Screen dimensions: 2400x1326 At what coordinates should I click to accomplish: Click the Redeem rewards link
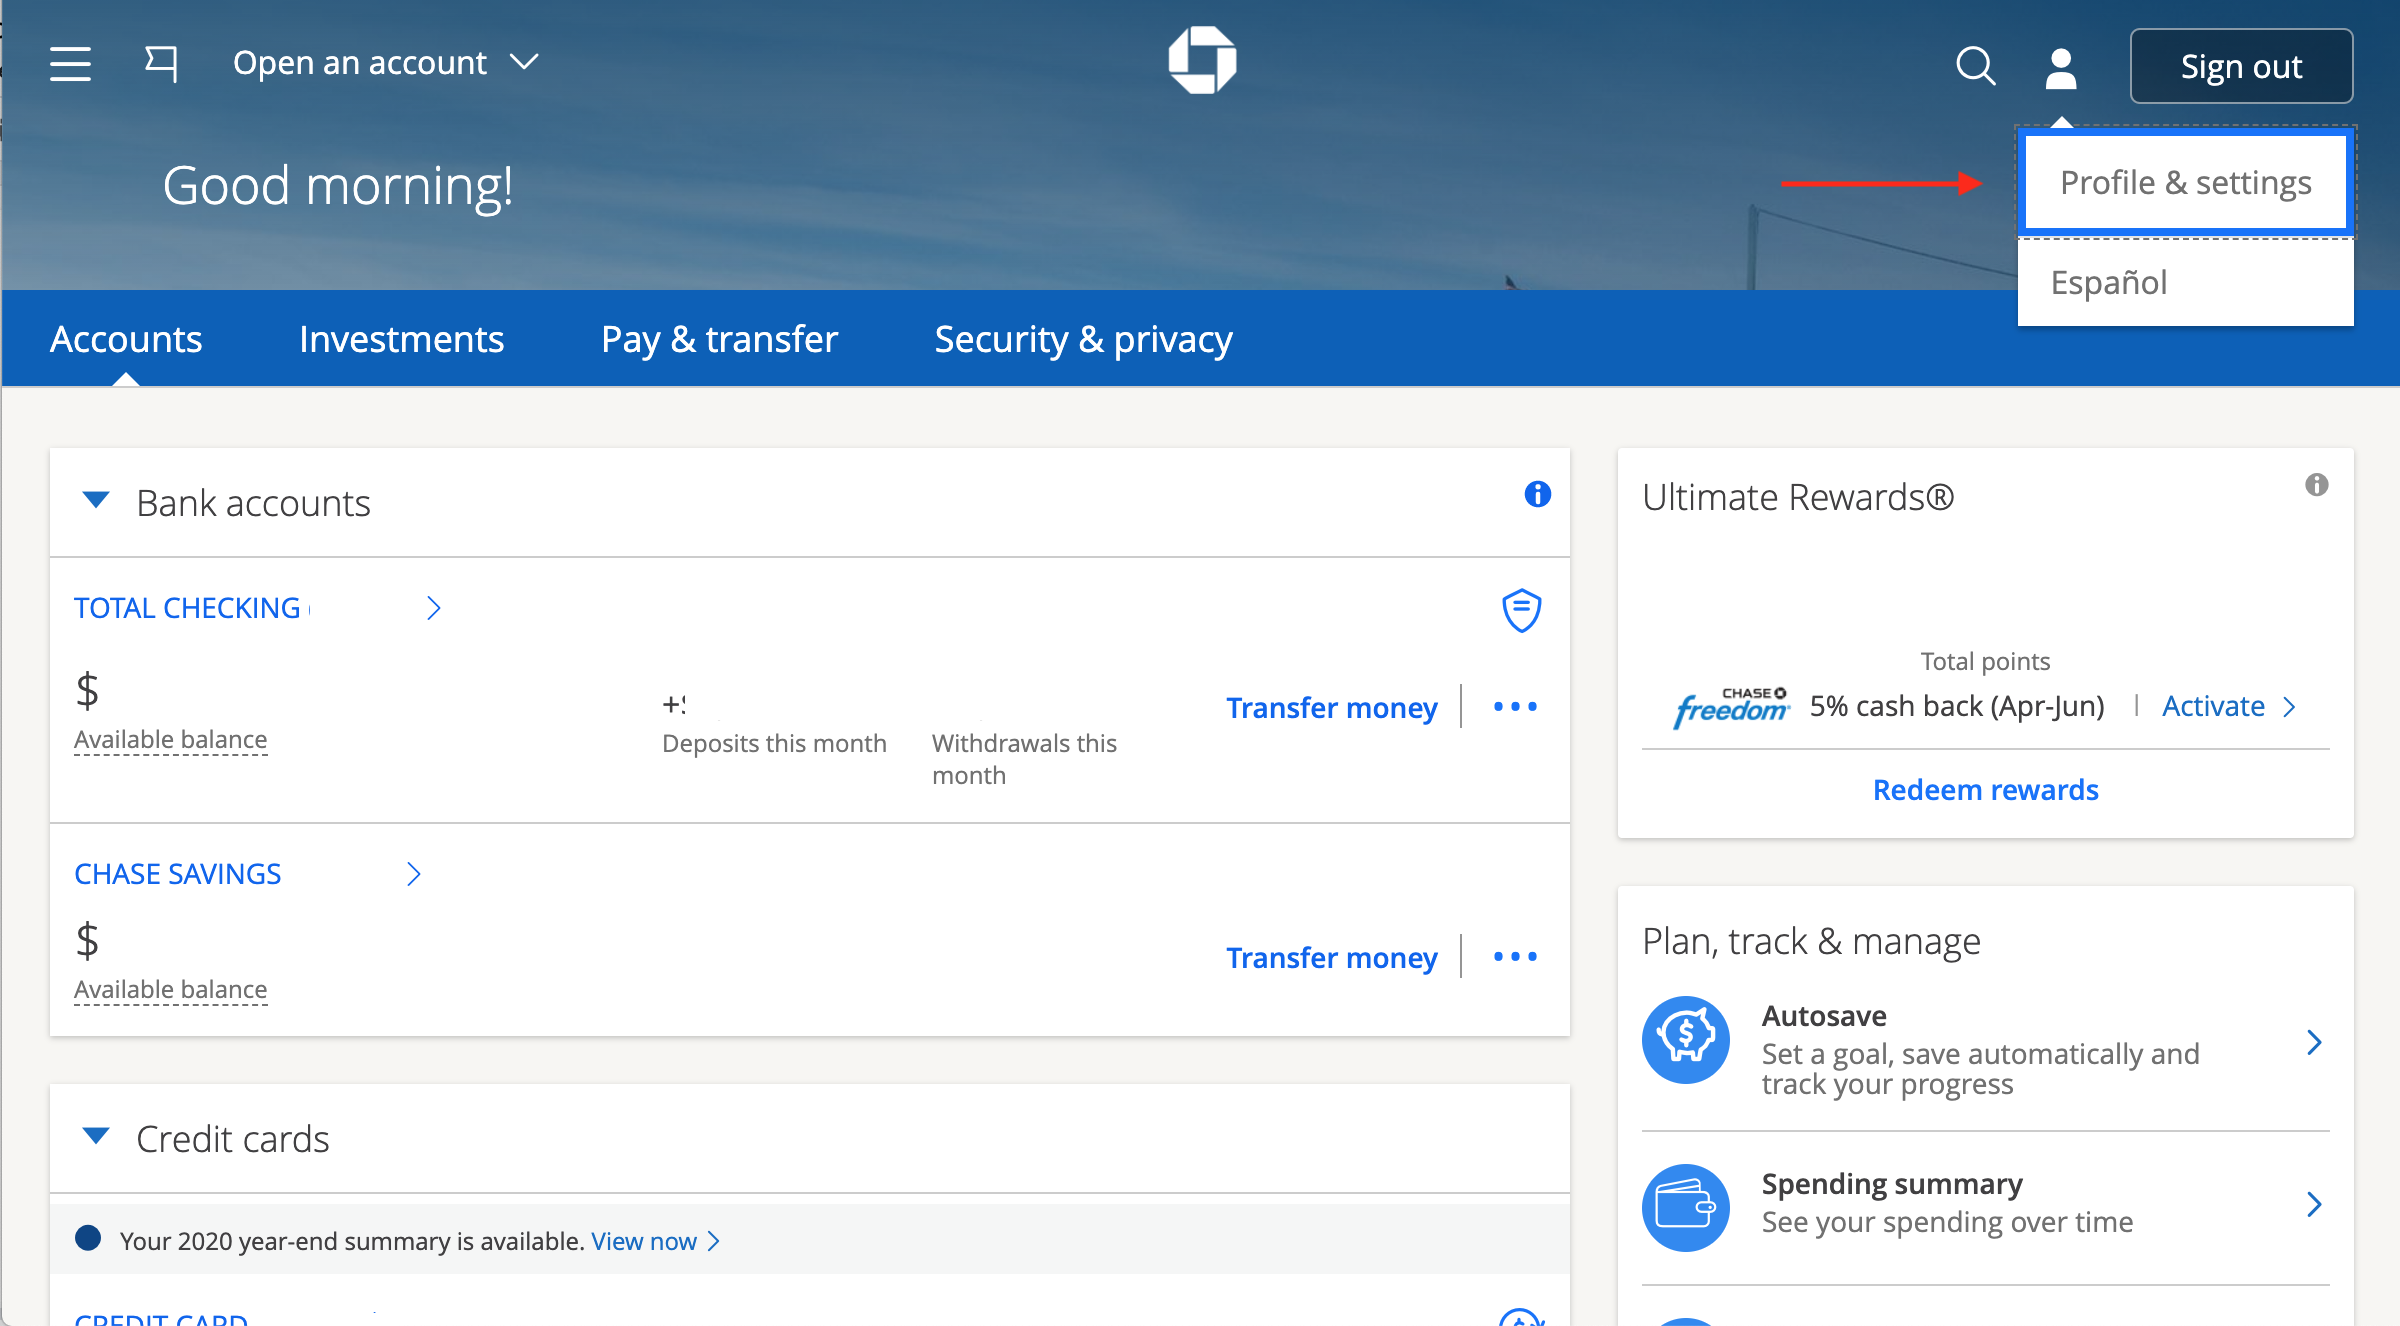1984,789
